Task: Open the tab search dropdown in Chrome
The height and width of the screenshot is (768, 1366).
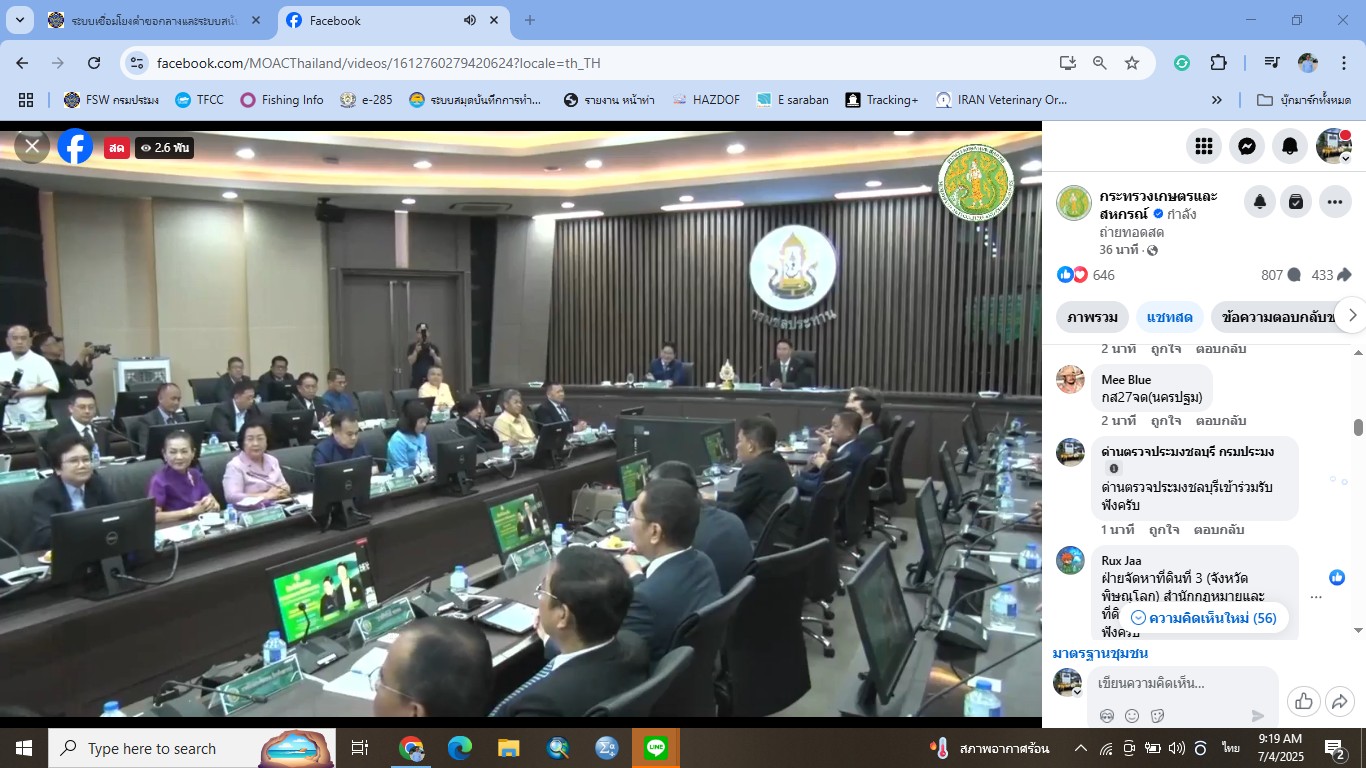Action: tap(19, 20)
